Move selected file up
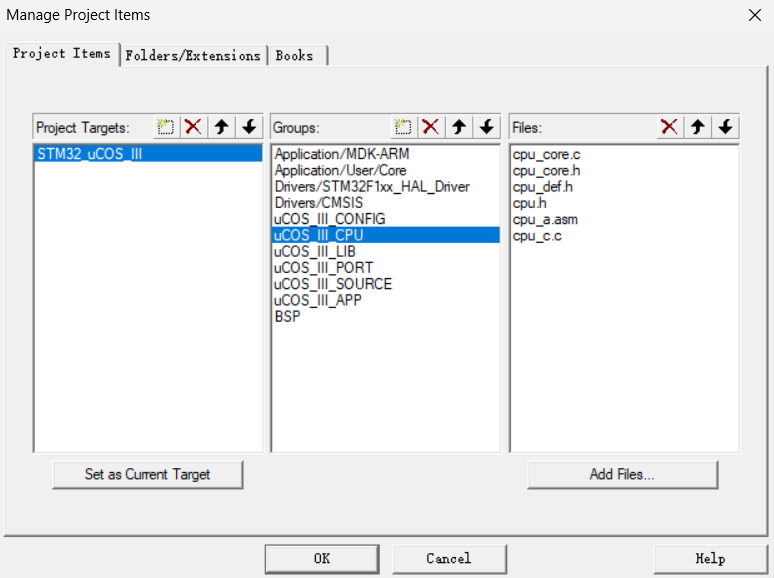774x578 pixels. click(697, 127)
